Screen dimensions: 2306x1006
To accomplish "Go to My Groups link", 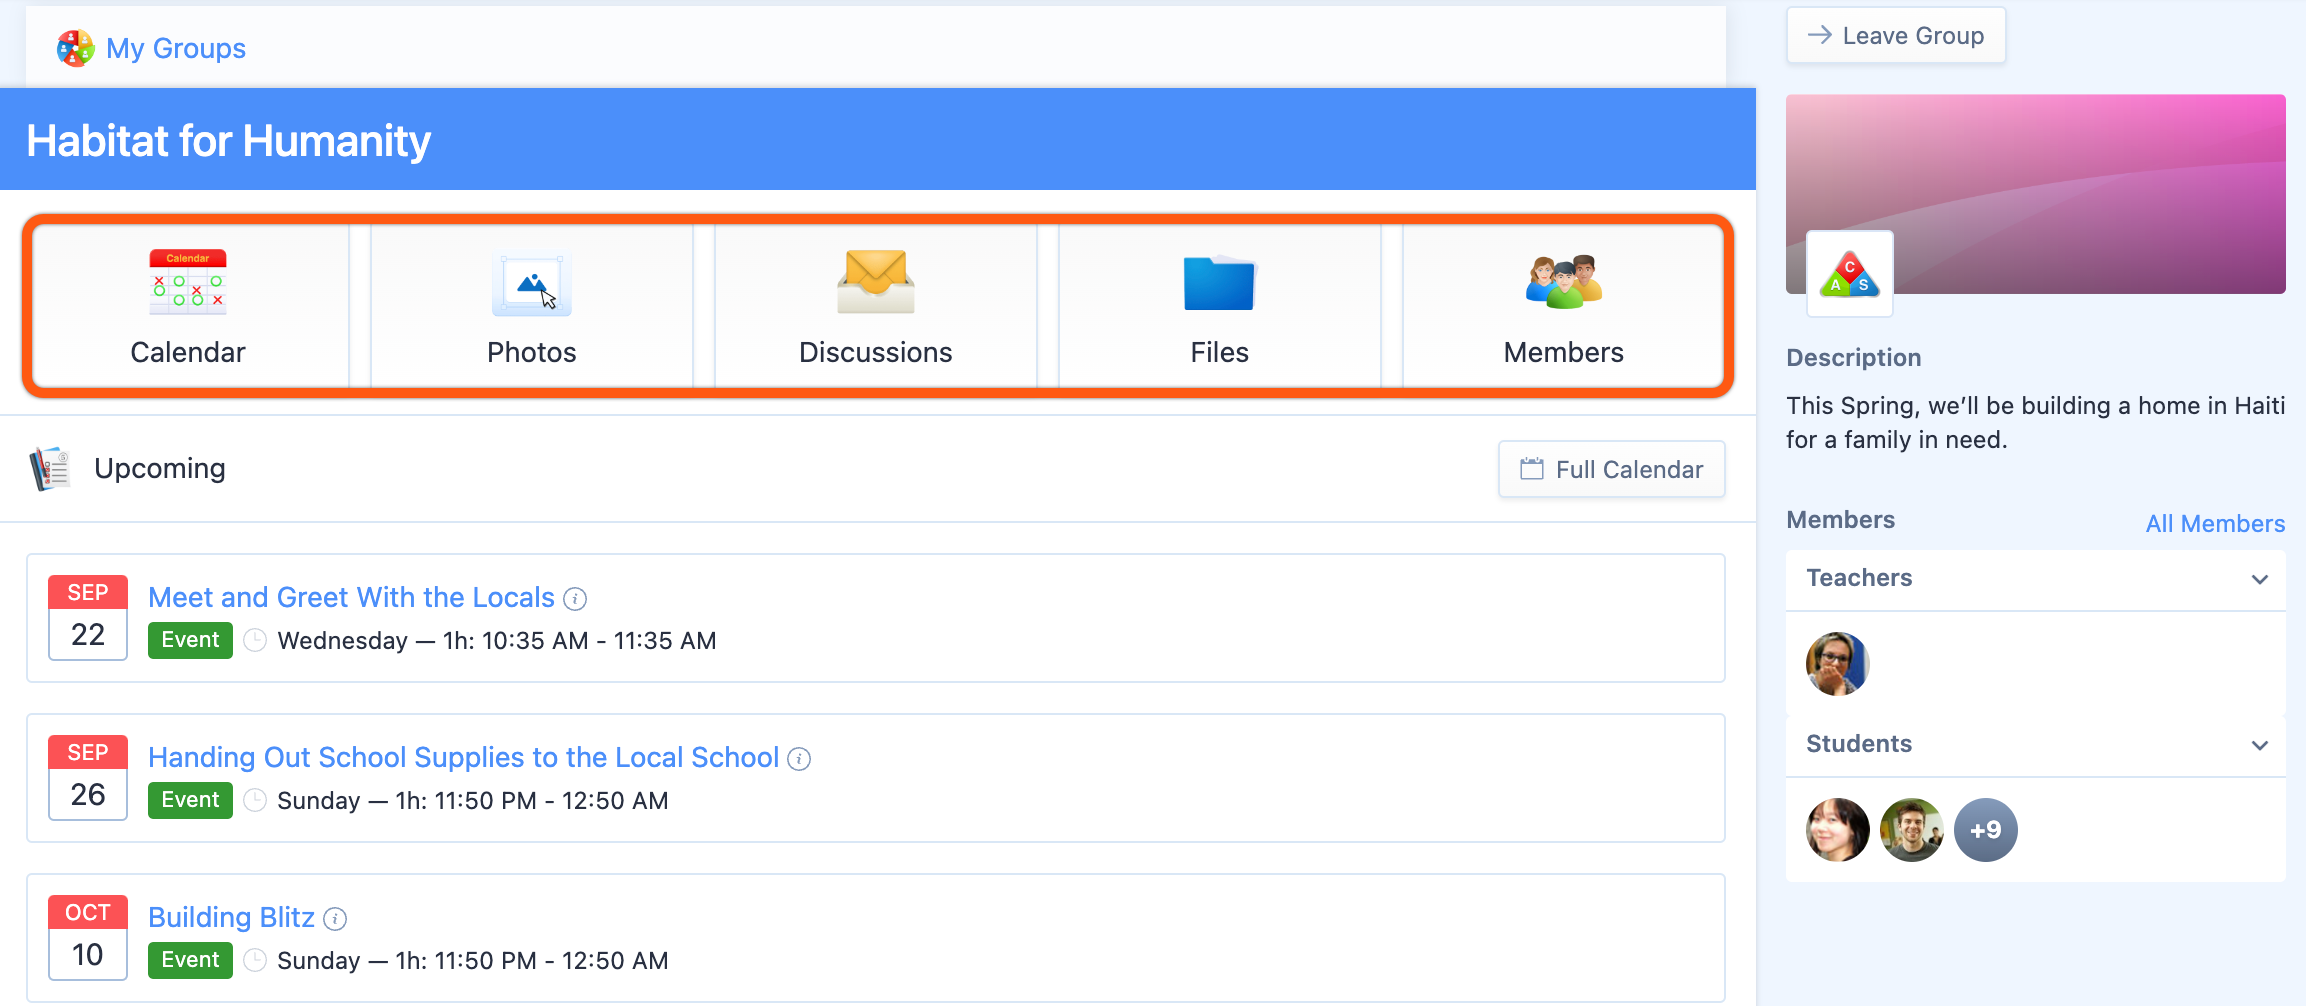I will point(176,48).
